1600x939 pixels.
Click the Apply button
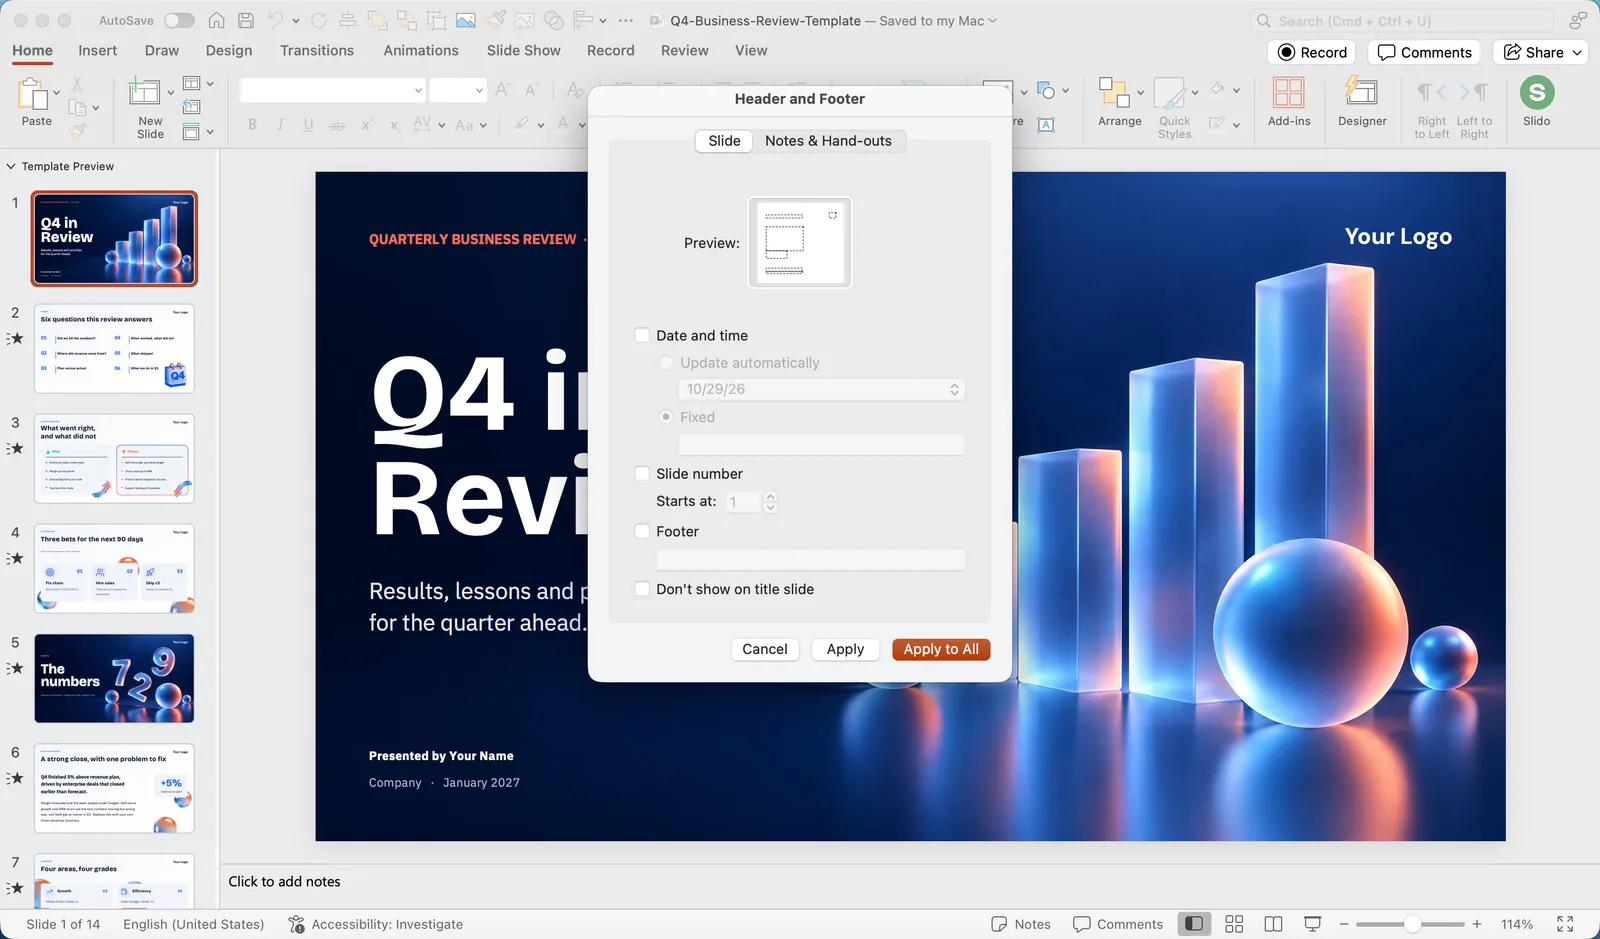pyautogui.click(x=845, y=649)
